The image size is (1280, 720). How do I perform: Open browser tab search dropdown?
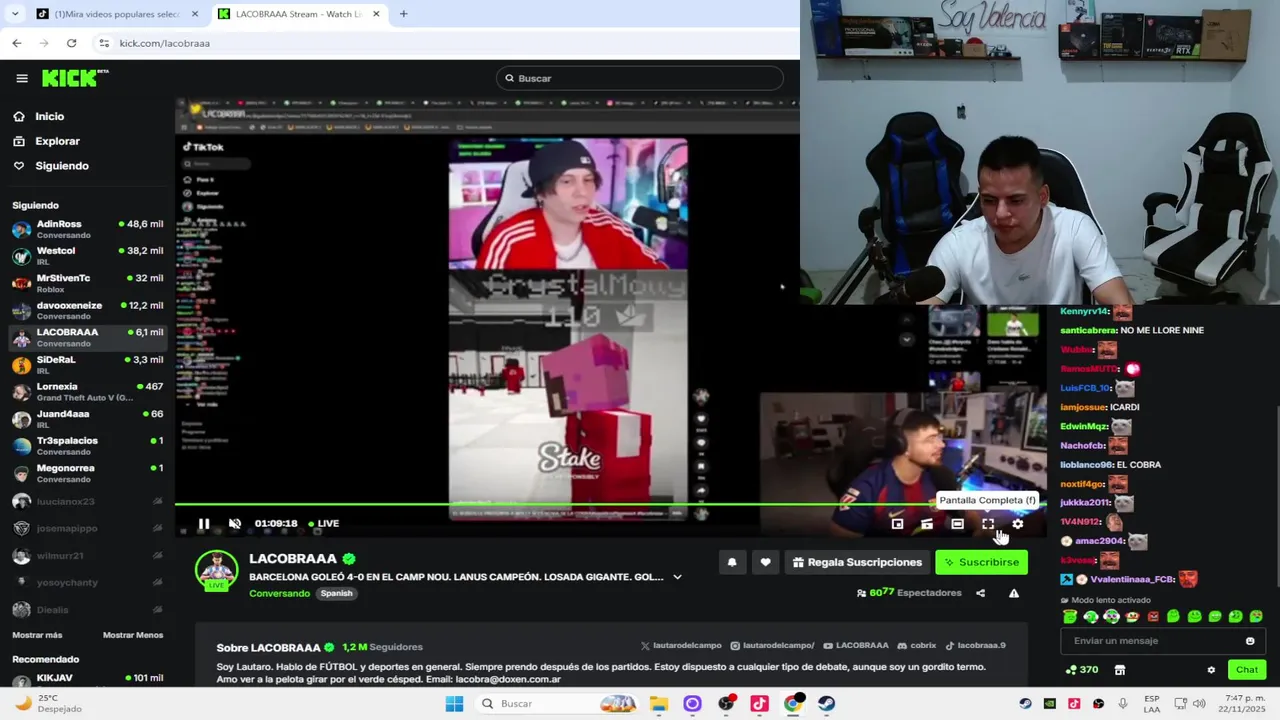click(x=14, y=14)
